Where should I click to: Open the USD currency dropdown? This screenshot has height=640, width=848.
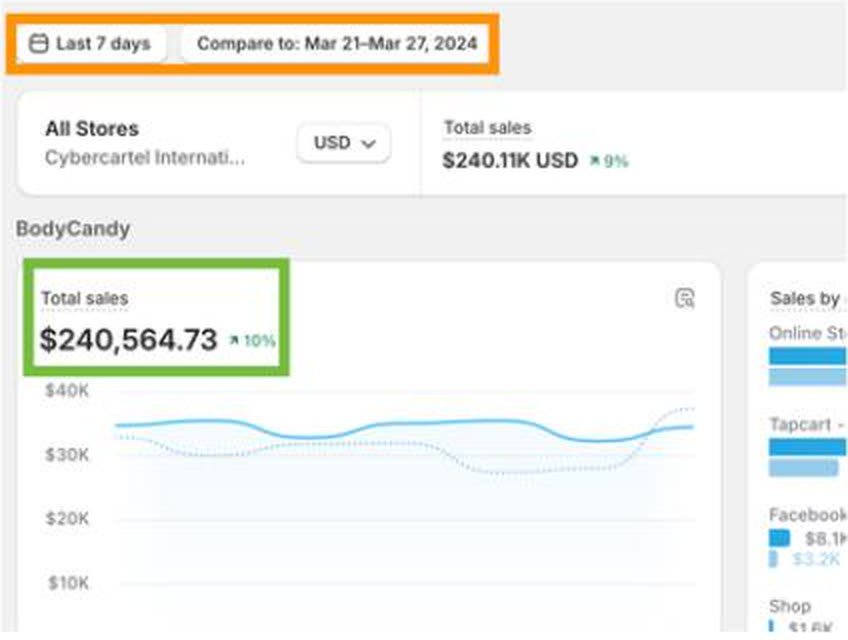[x=344, y=143]
